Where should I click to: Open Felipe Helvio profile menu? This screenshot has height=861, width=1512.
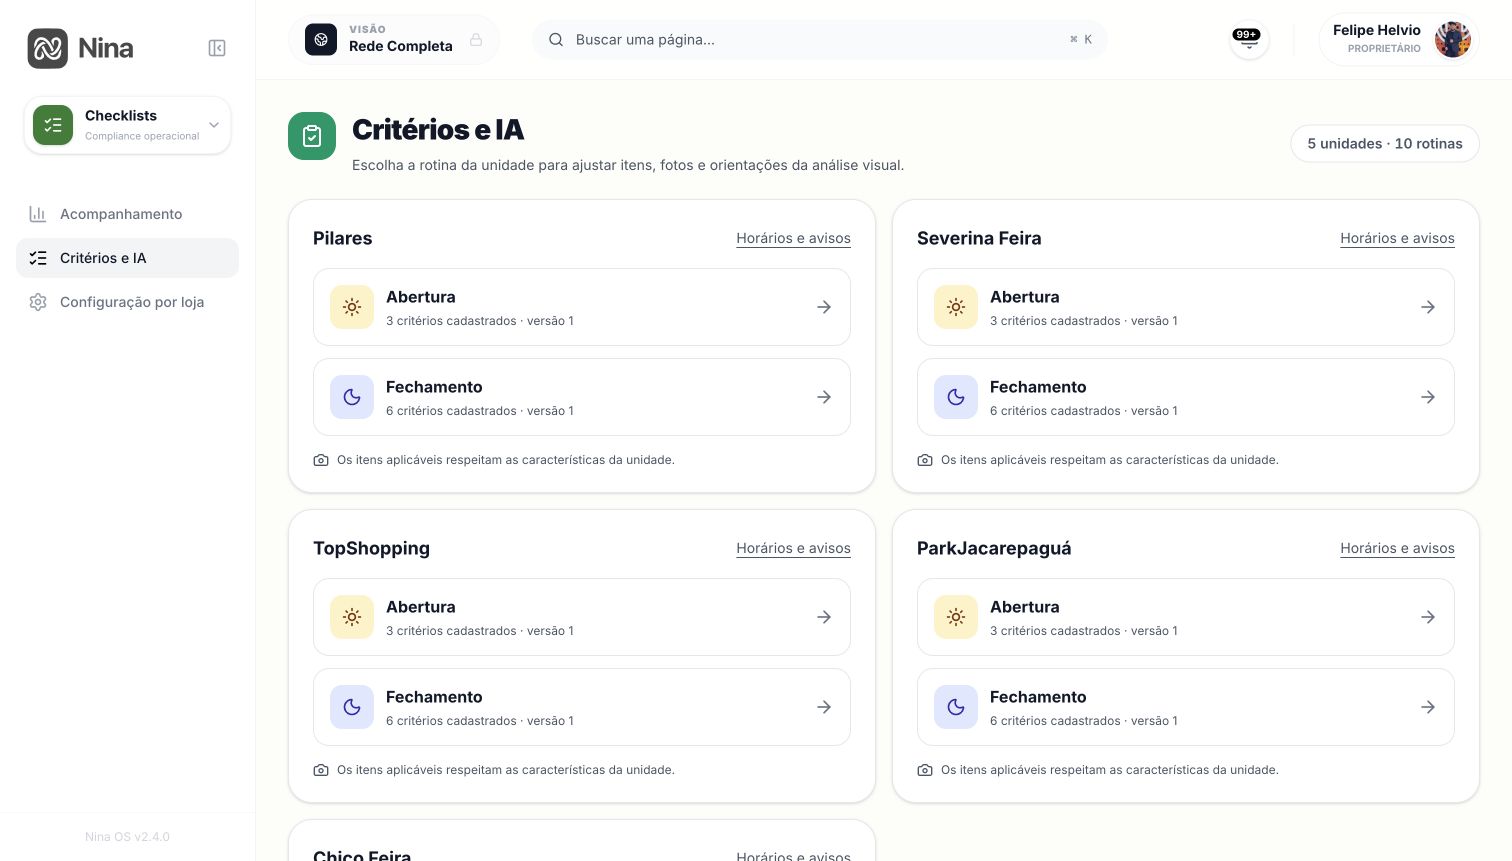(1399, 40)
